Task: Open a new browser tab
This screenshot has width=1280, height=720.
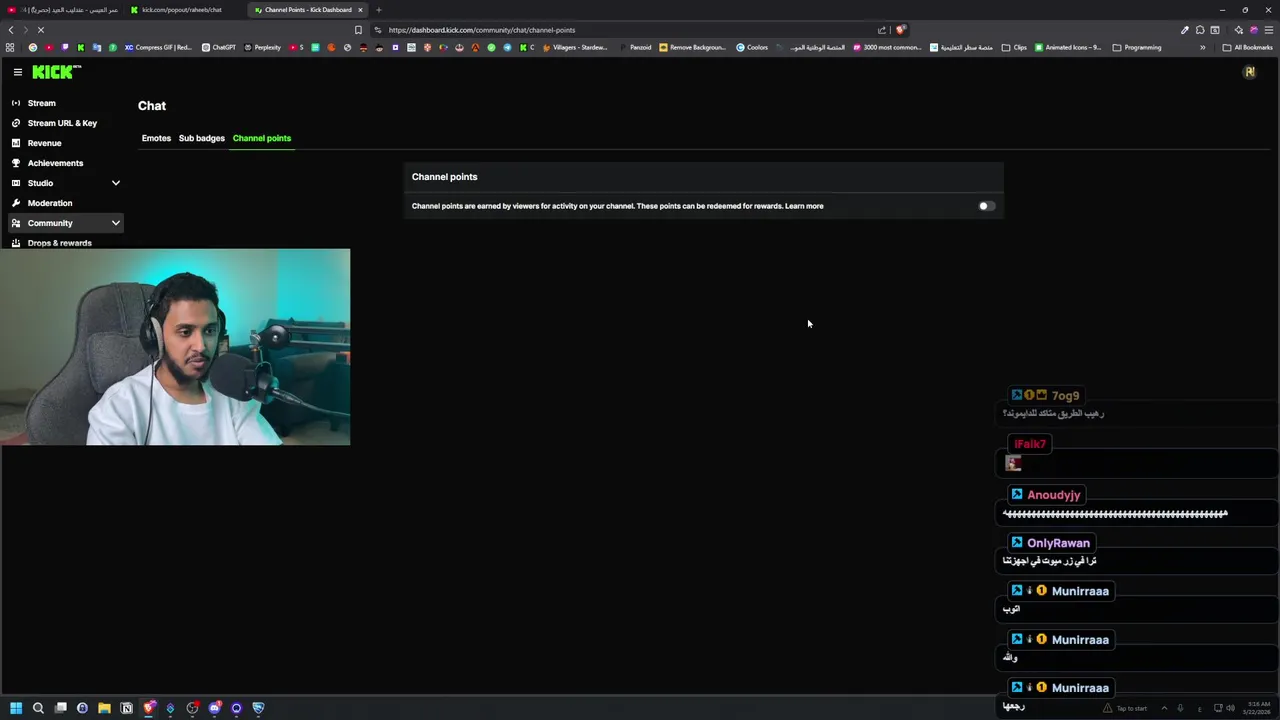Action: pos(378,10)
